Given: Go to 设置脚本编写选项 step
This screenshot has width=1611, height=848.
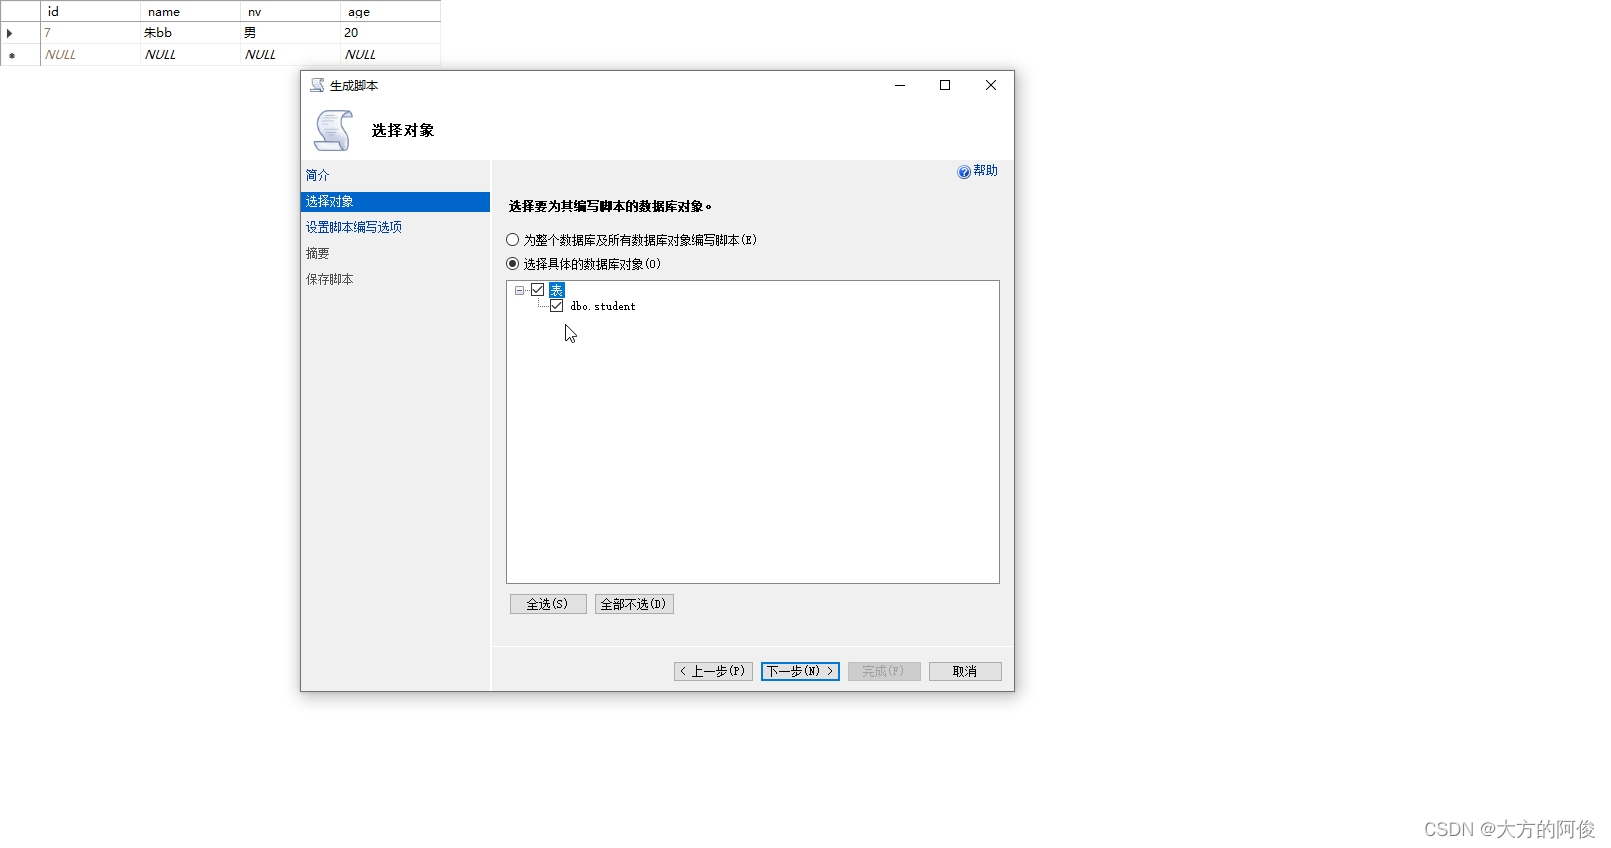Looking at the screenshot, I should point(354,227).
